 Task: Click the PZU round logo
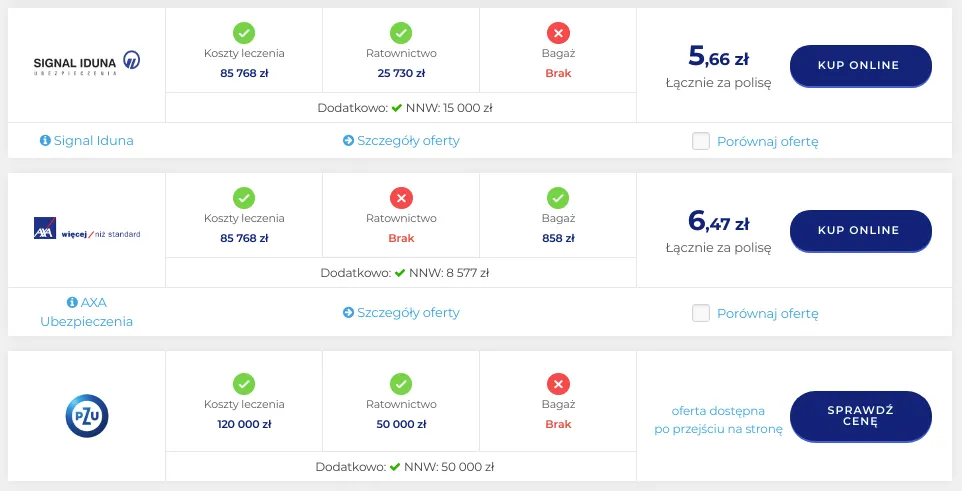(87, 415)
